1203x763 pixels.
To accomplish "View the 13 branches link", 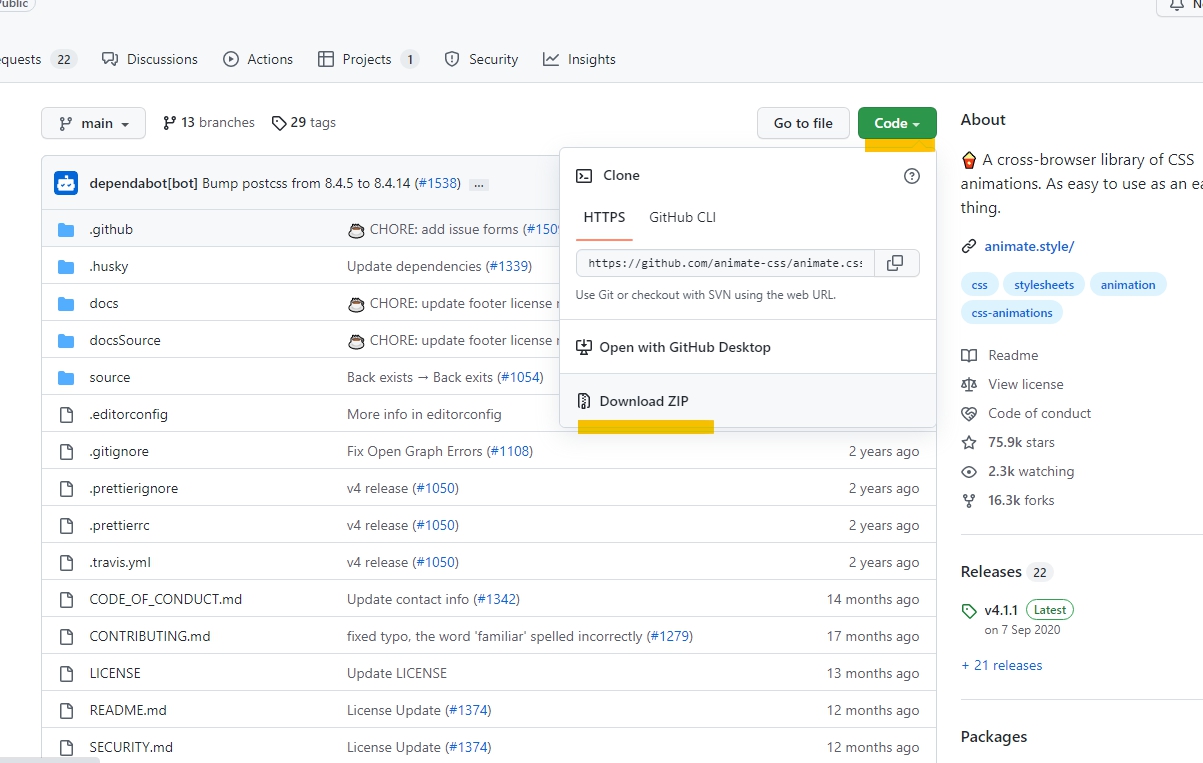I will (208, 122).
